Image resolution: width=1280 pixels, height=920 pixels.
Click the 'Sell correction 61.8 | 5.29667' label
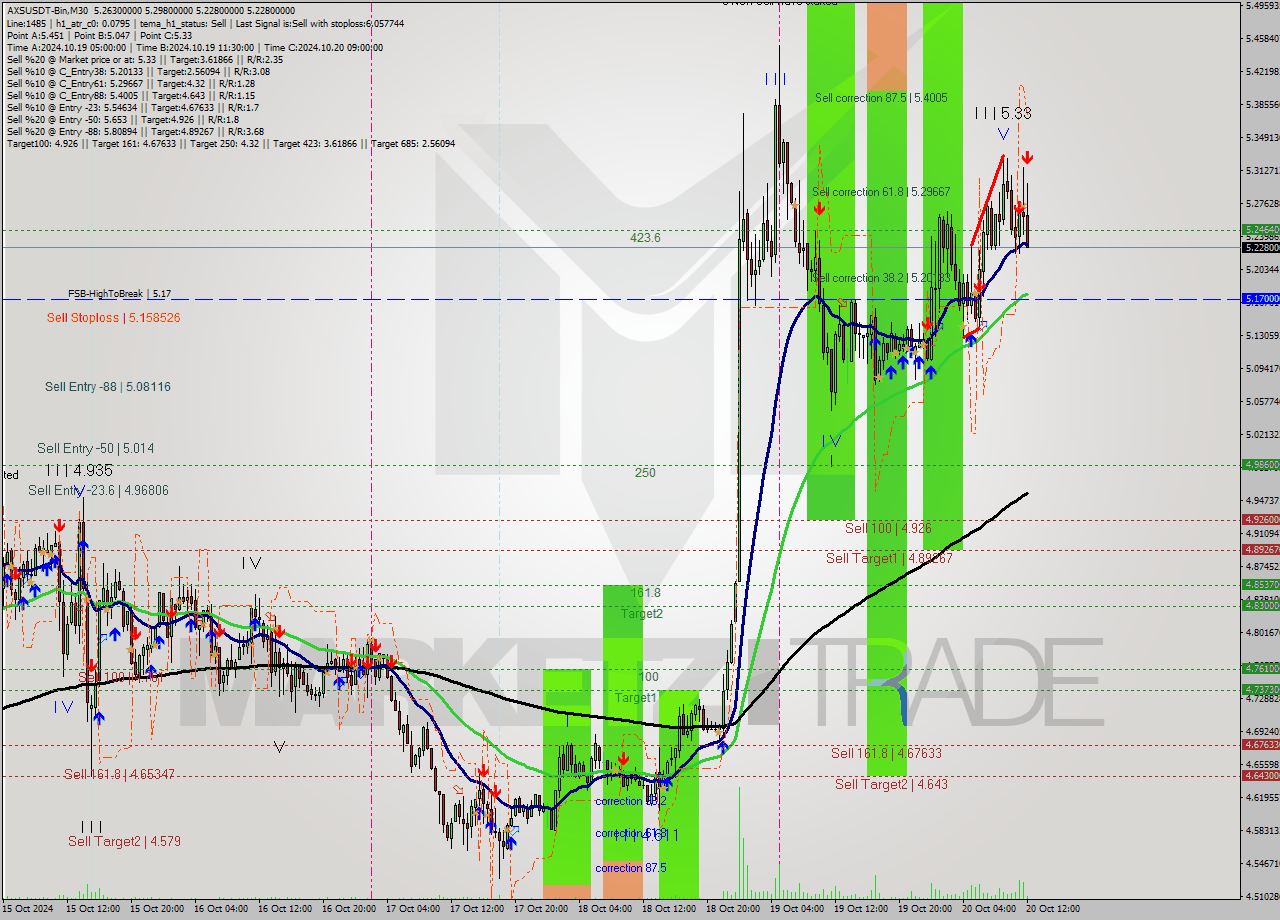click(x=881, y=191)
